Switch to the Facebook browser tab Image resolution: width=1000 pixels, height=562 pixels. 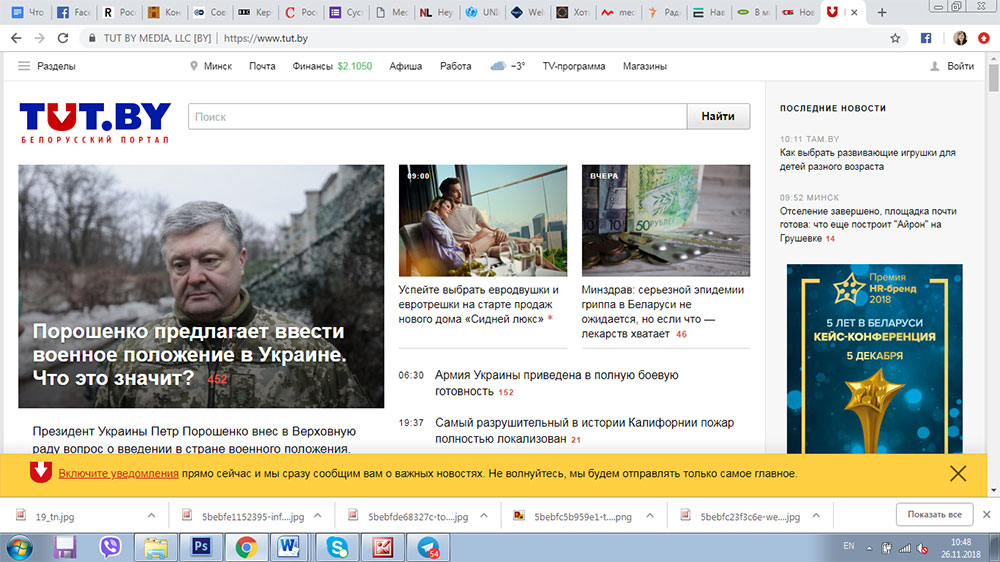point(73,13)
